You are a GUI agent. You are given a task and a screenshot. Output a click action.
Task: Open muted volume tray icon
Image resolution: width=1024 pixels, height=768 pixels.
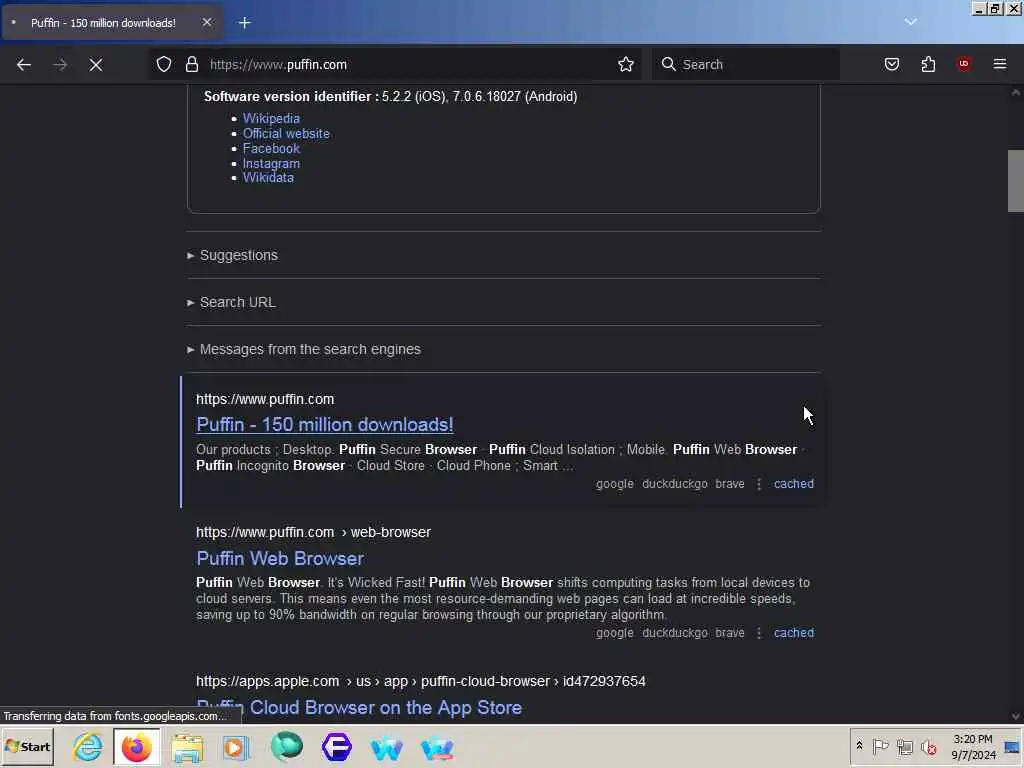click(928, 746)
